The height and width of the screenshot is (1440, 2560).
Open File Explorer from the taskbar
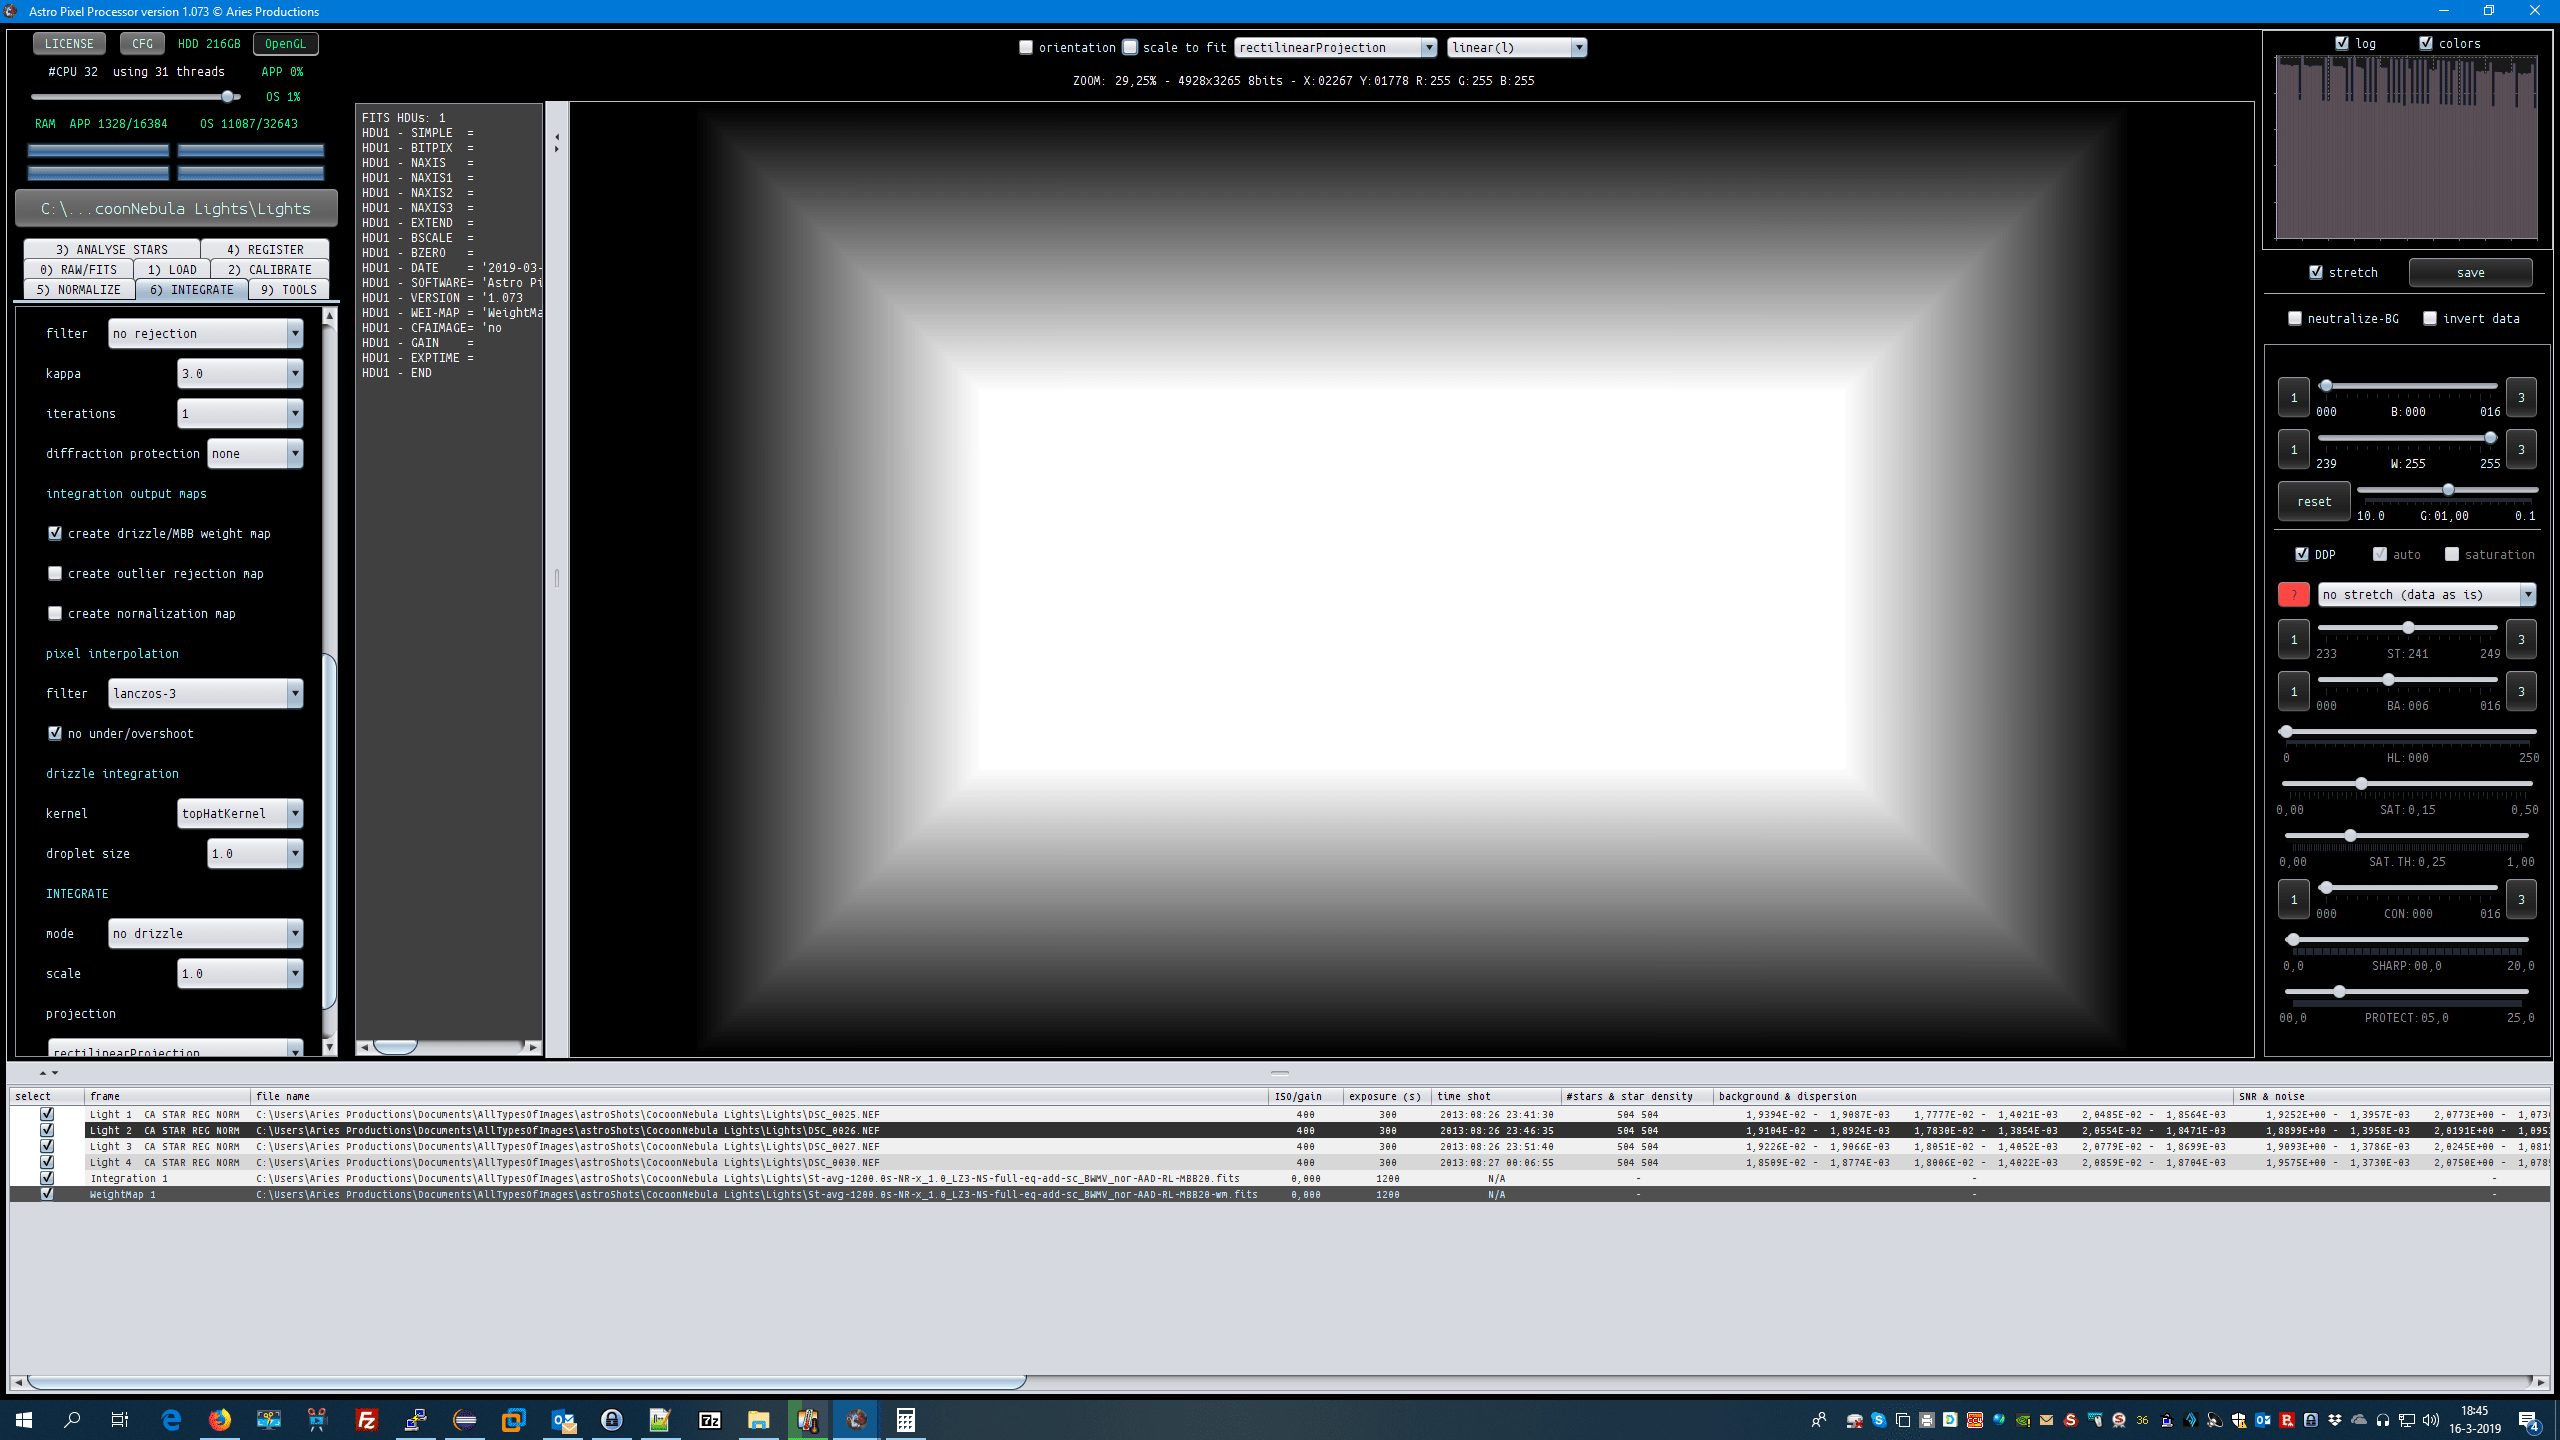pyautogui.click(x=758, y=1419)
